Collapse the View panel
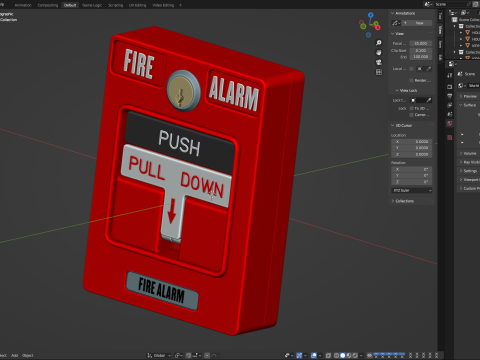The width and height of the screenshot is (480, 360). tap(393, 34)
